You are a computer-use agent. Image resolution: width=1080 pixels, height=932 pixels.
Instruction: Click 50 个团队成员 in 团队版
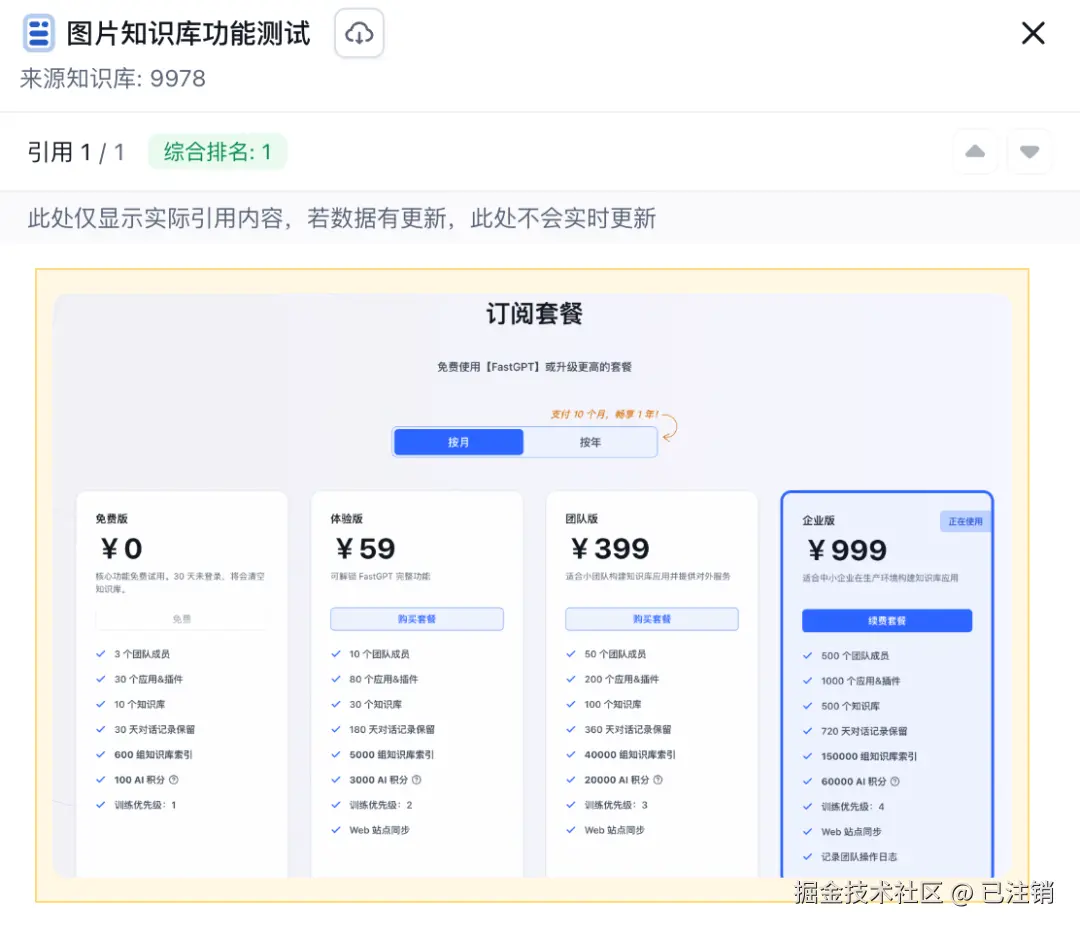[x=615, y=654]
